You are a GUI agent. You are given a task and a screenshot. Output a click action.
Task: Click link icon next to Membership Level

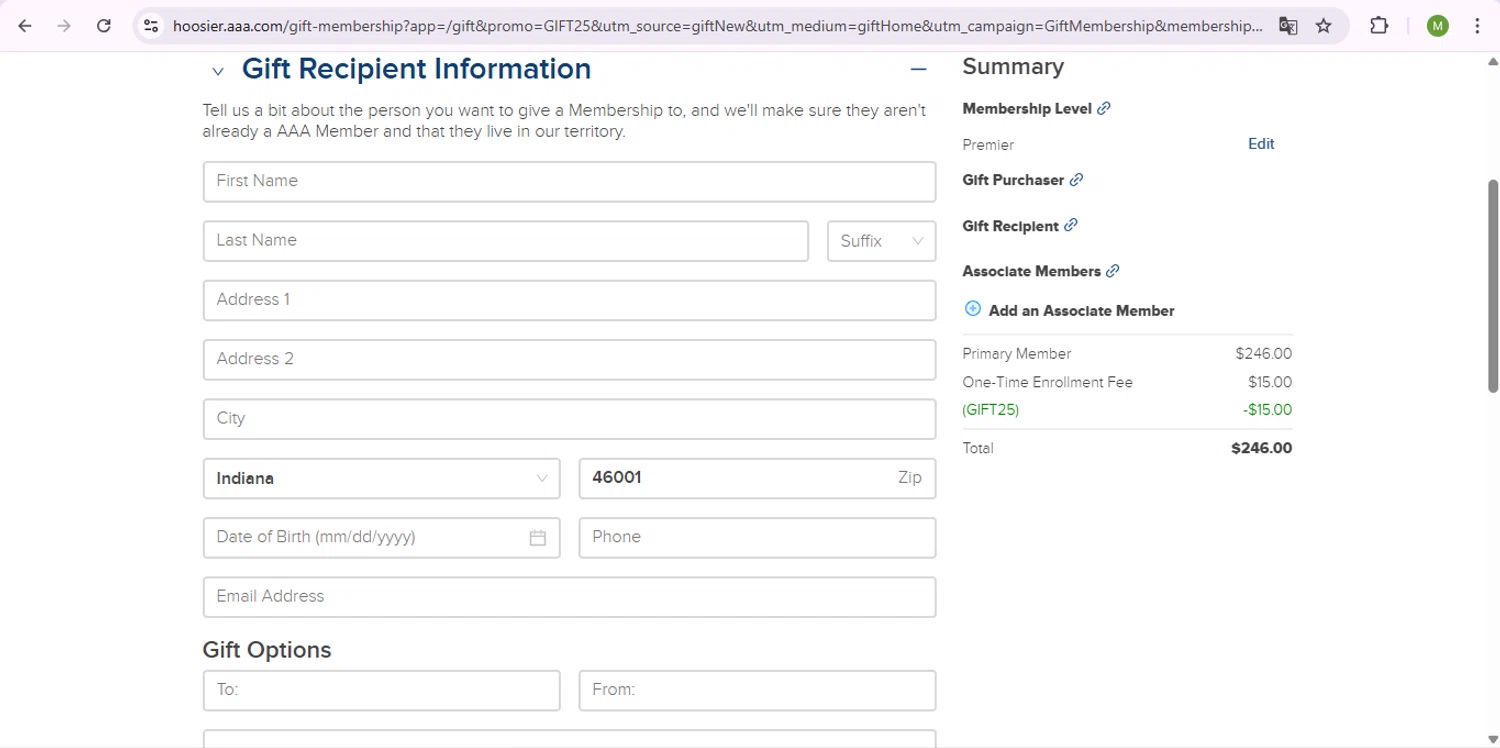[1104, 108]
